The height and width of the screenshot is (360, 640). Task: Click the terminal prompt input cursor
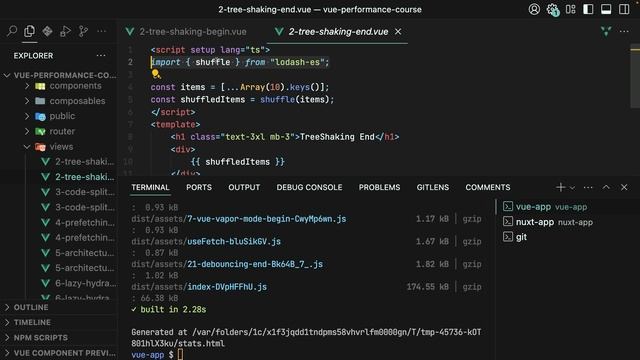(x=180, y=355)
